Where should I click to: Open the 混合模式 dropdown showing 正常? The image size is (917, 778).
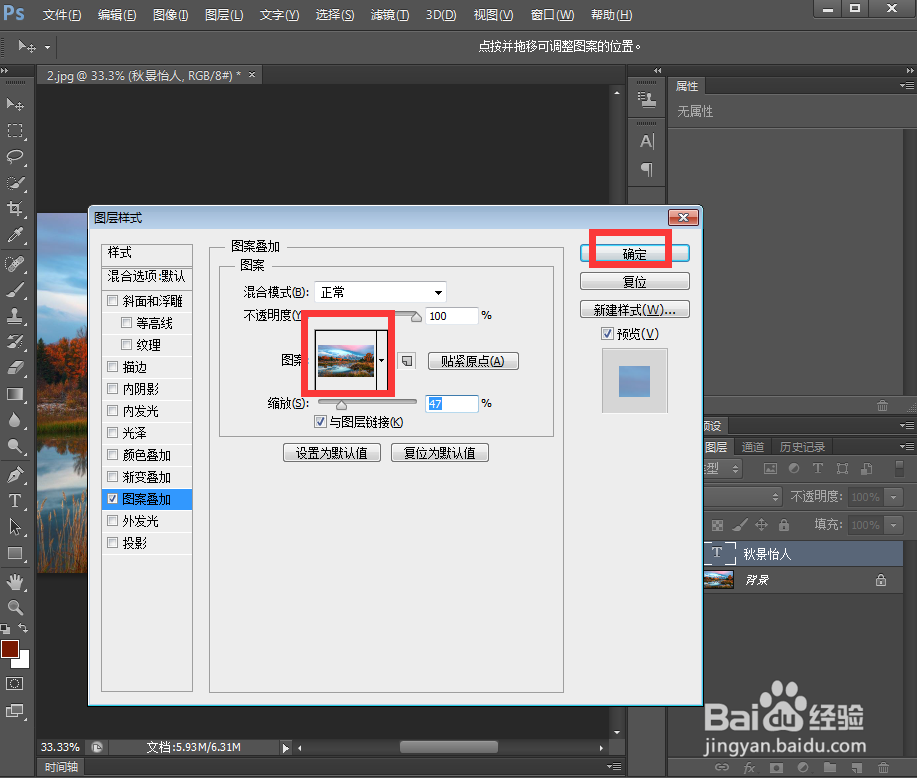(380, 292)
